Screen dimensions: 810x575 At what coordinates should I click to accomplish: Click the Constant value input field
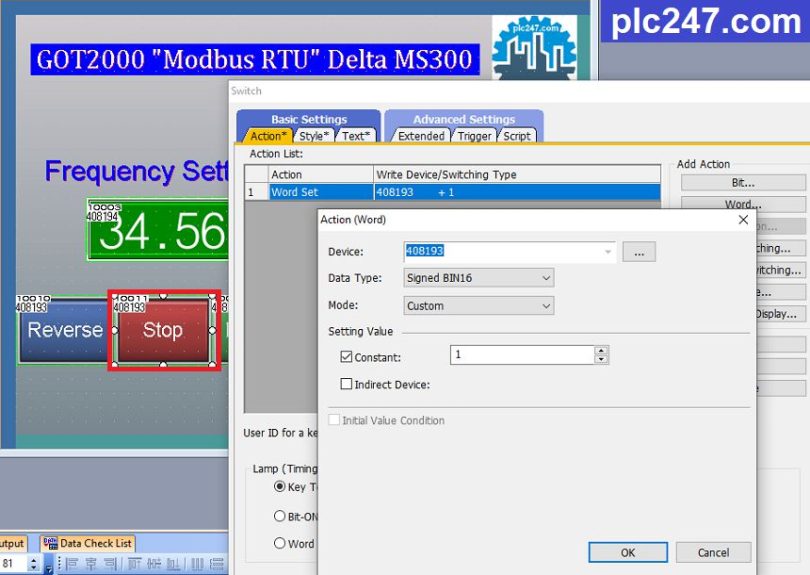coord(522,355)
